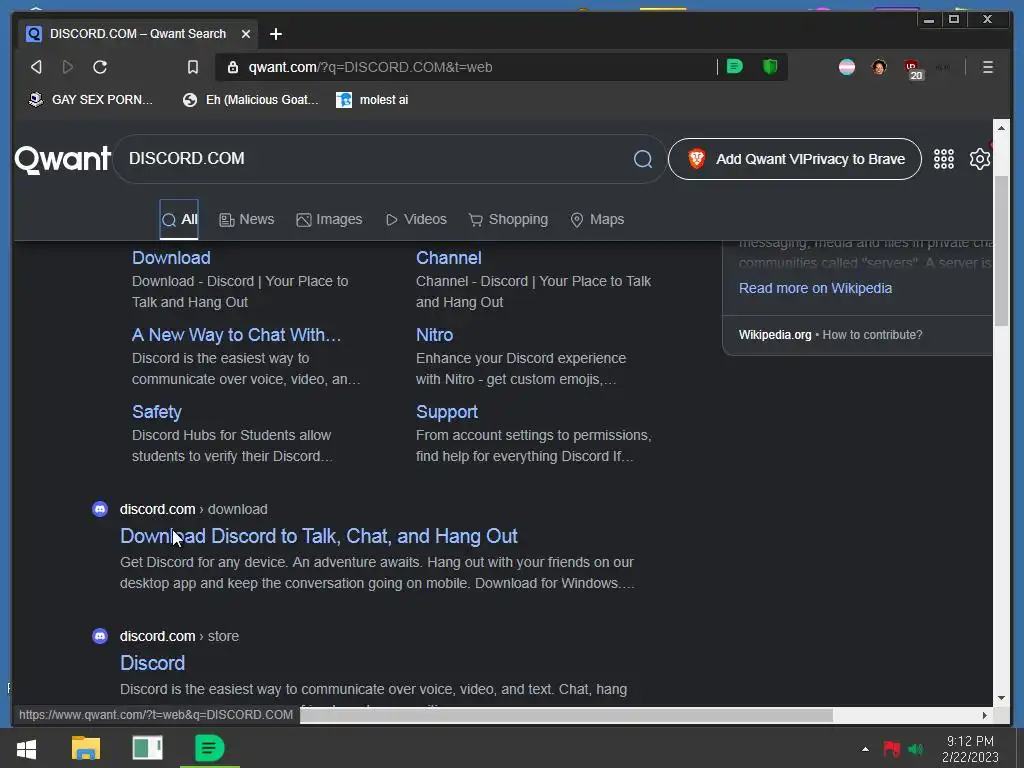Viewport: 1024px width, 768px height.
Task: Click the scroll-up arrow of the vertical scrollbar
Action: point(1001,127)
